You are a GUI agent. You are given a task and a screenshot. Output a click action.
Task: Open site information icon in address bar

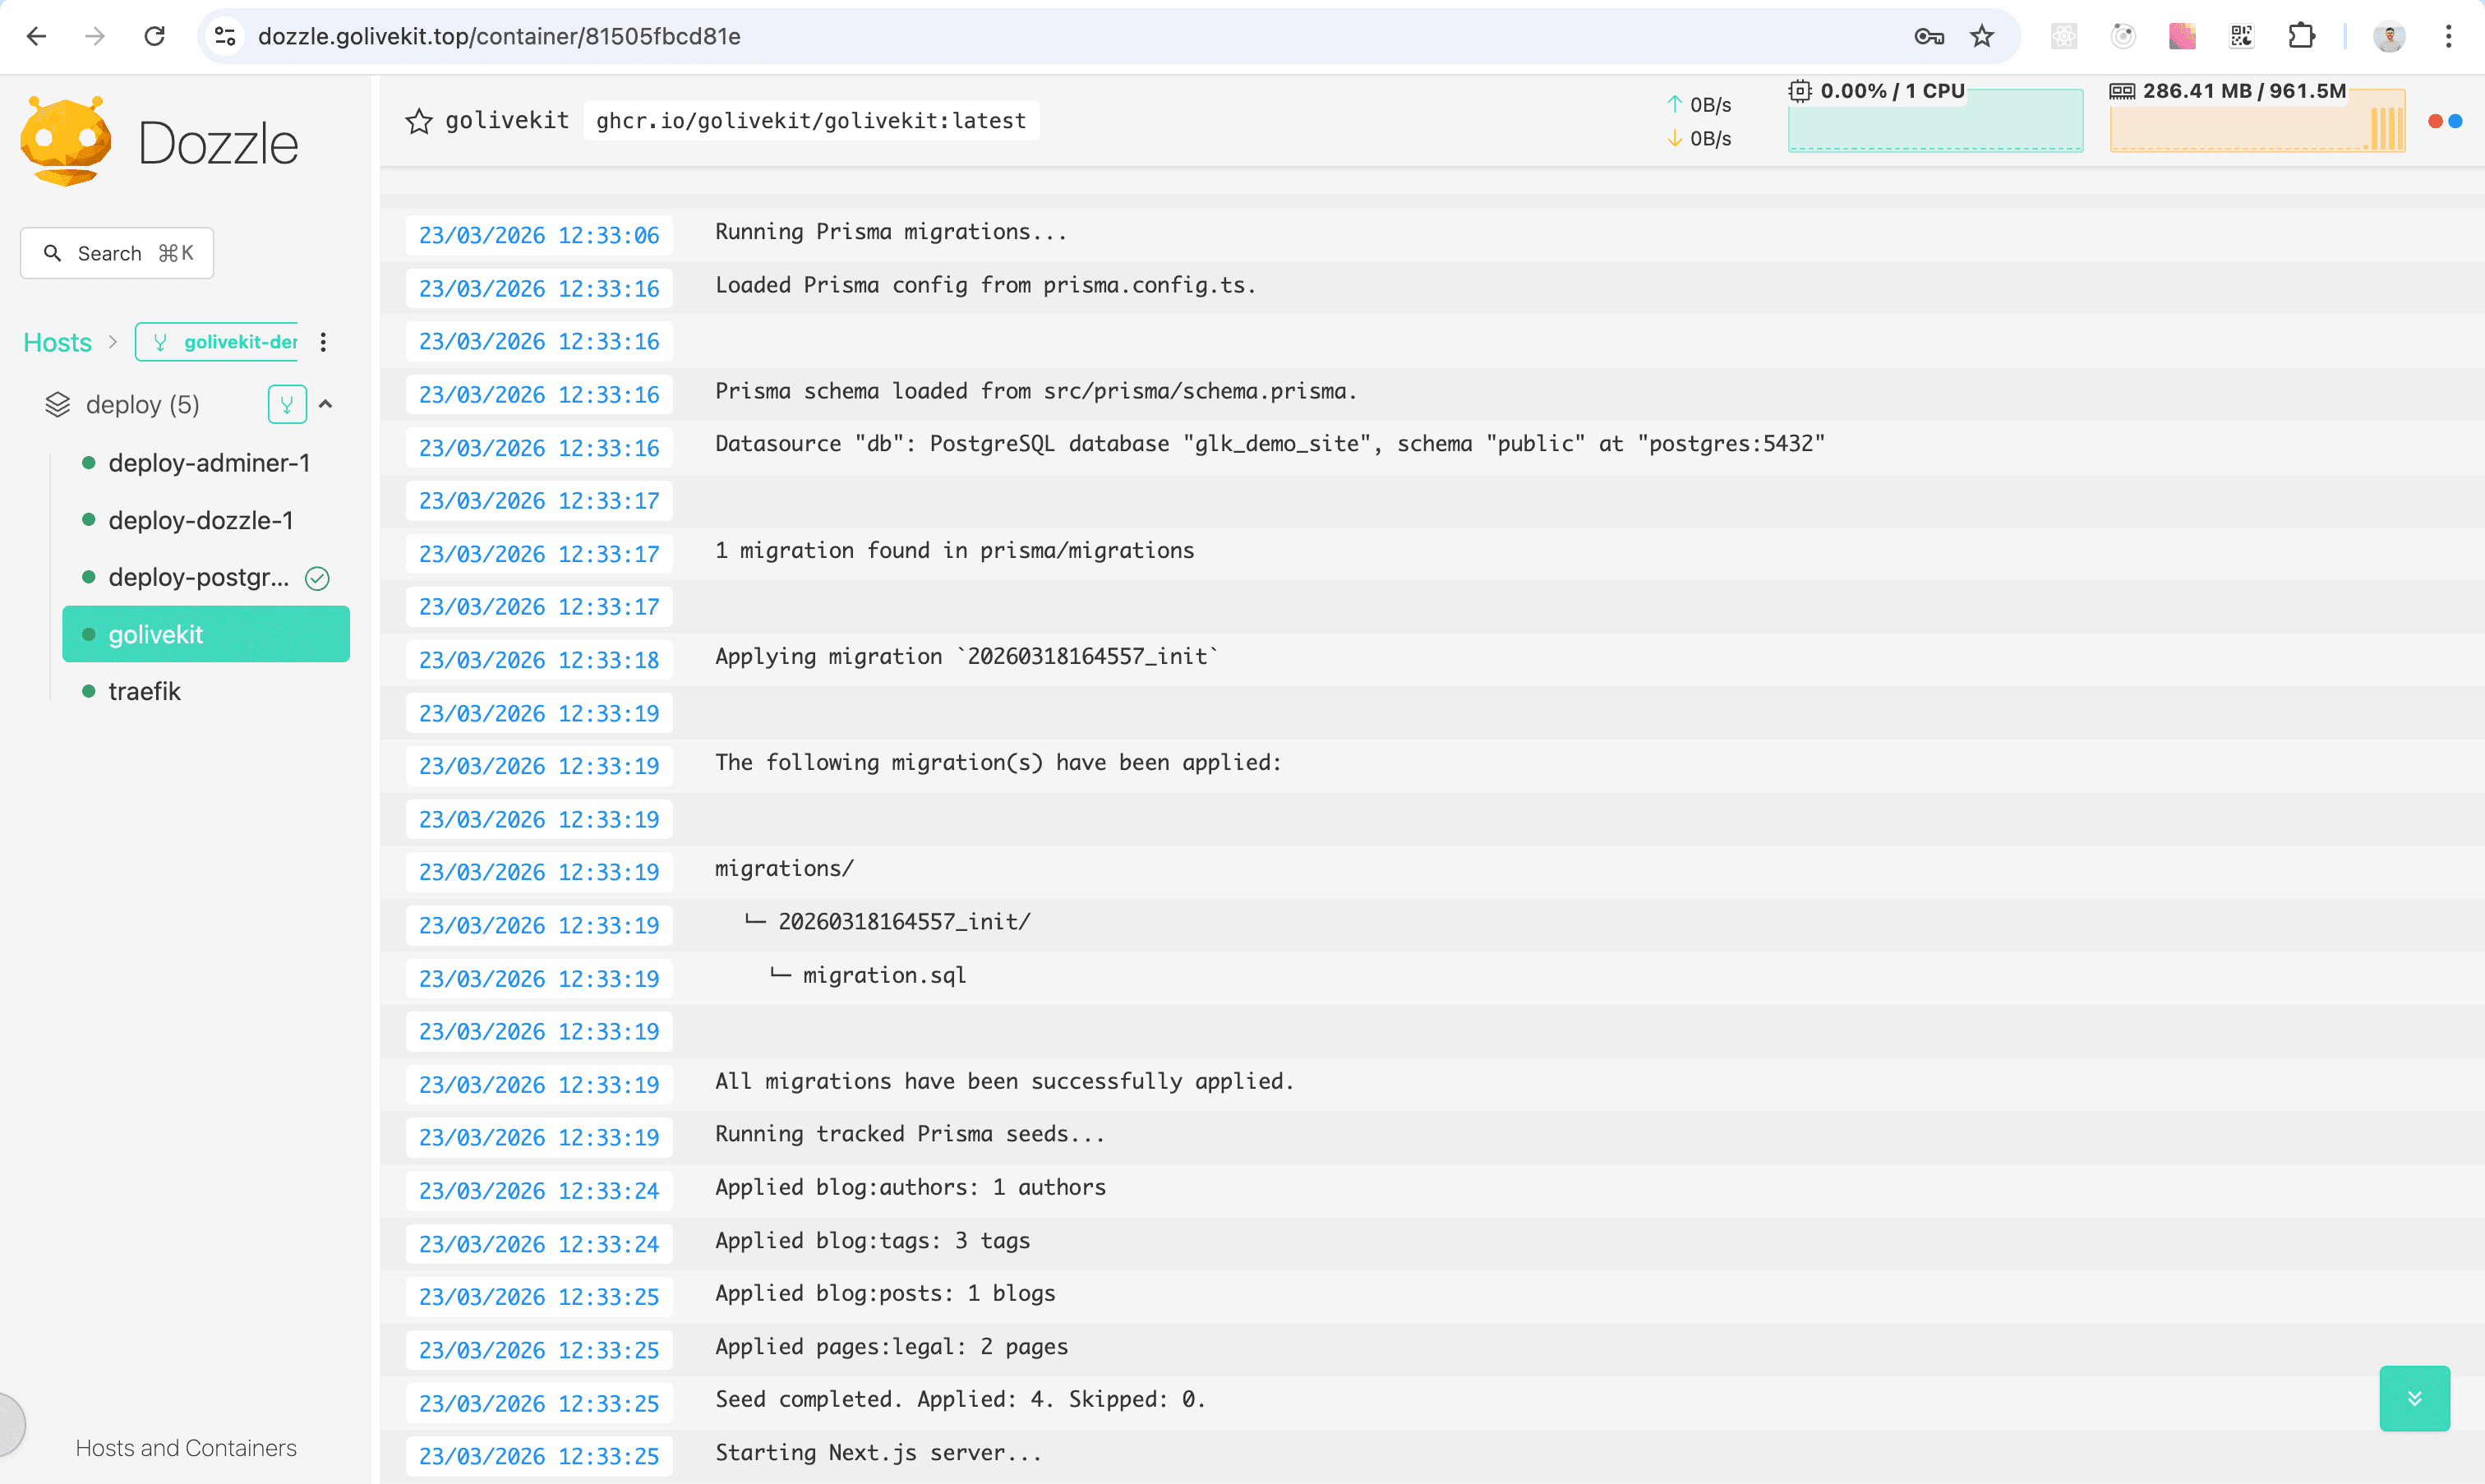pyautogui.click(x=226, y=37)
